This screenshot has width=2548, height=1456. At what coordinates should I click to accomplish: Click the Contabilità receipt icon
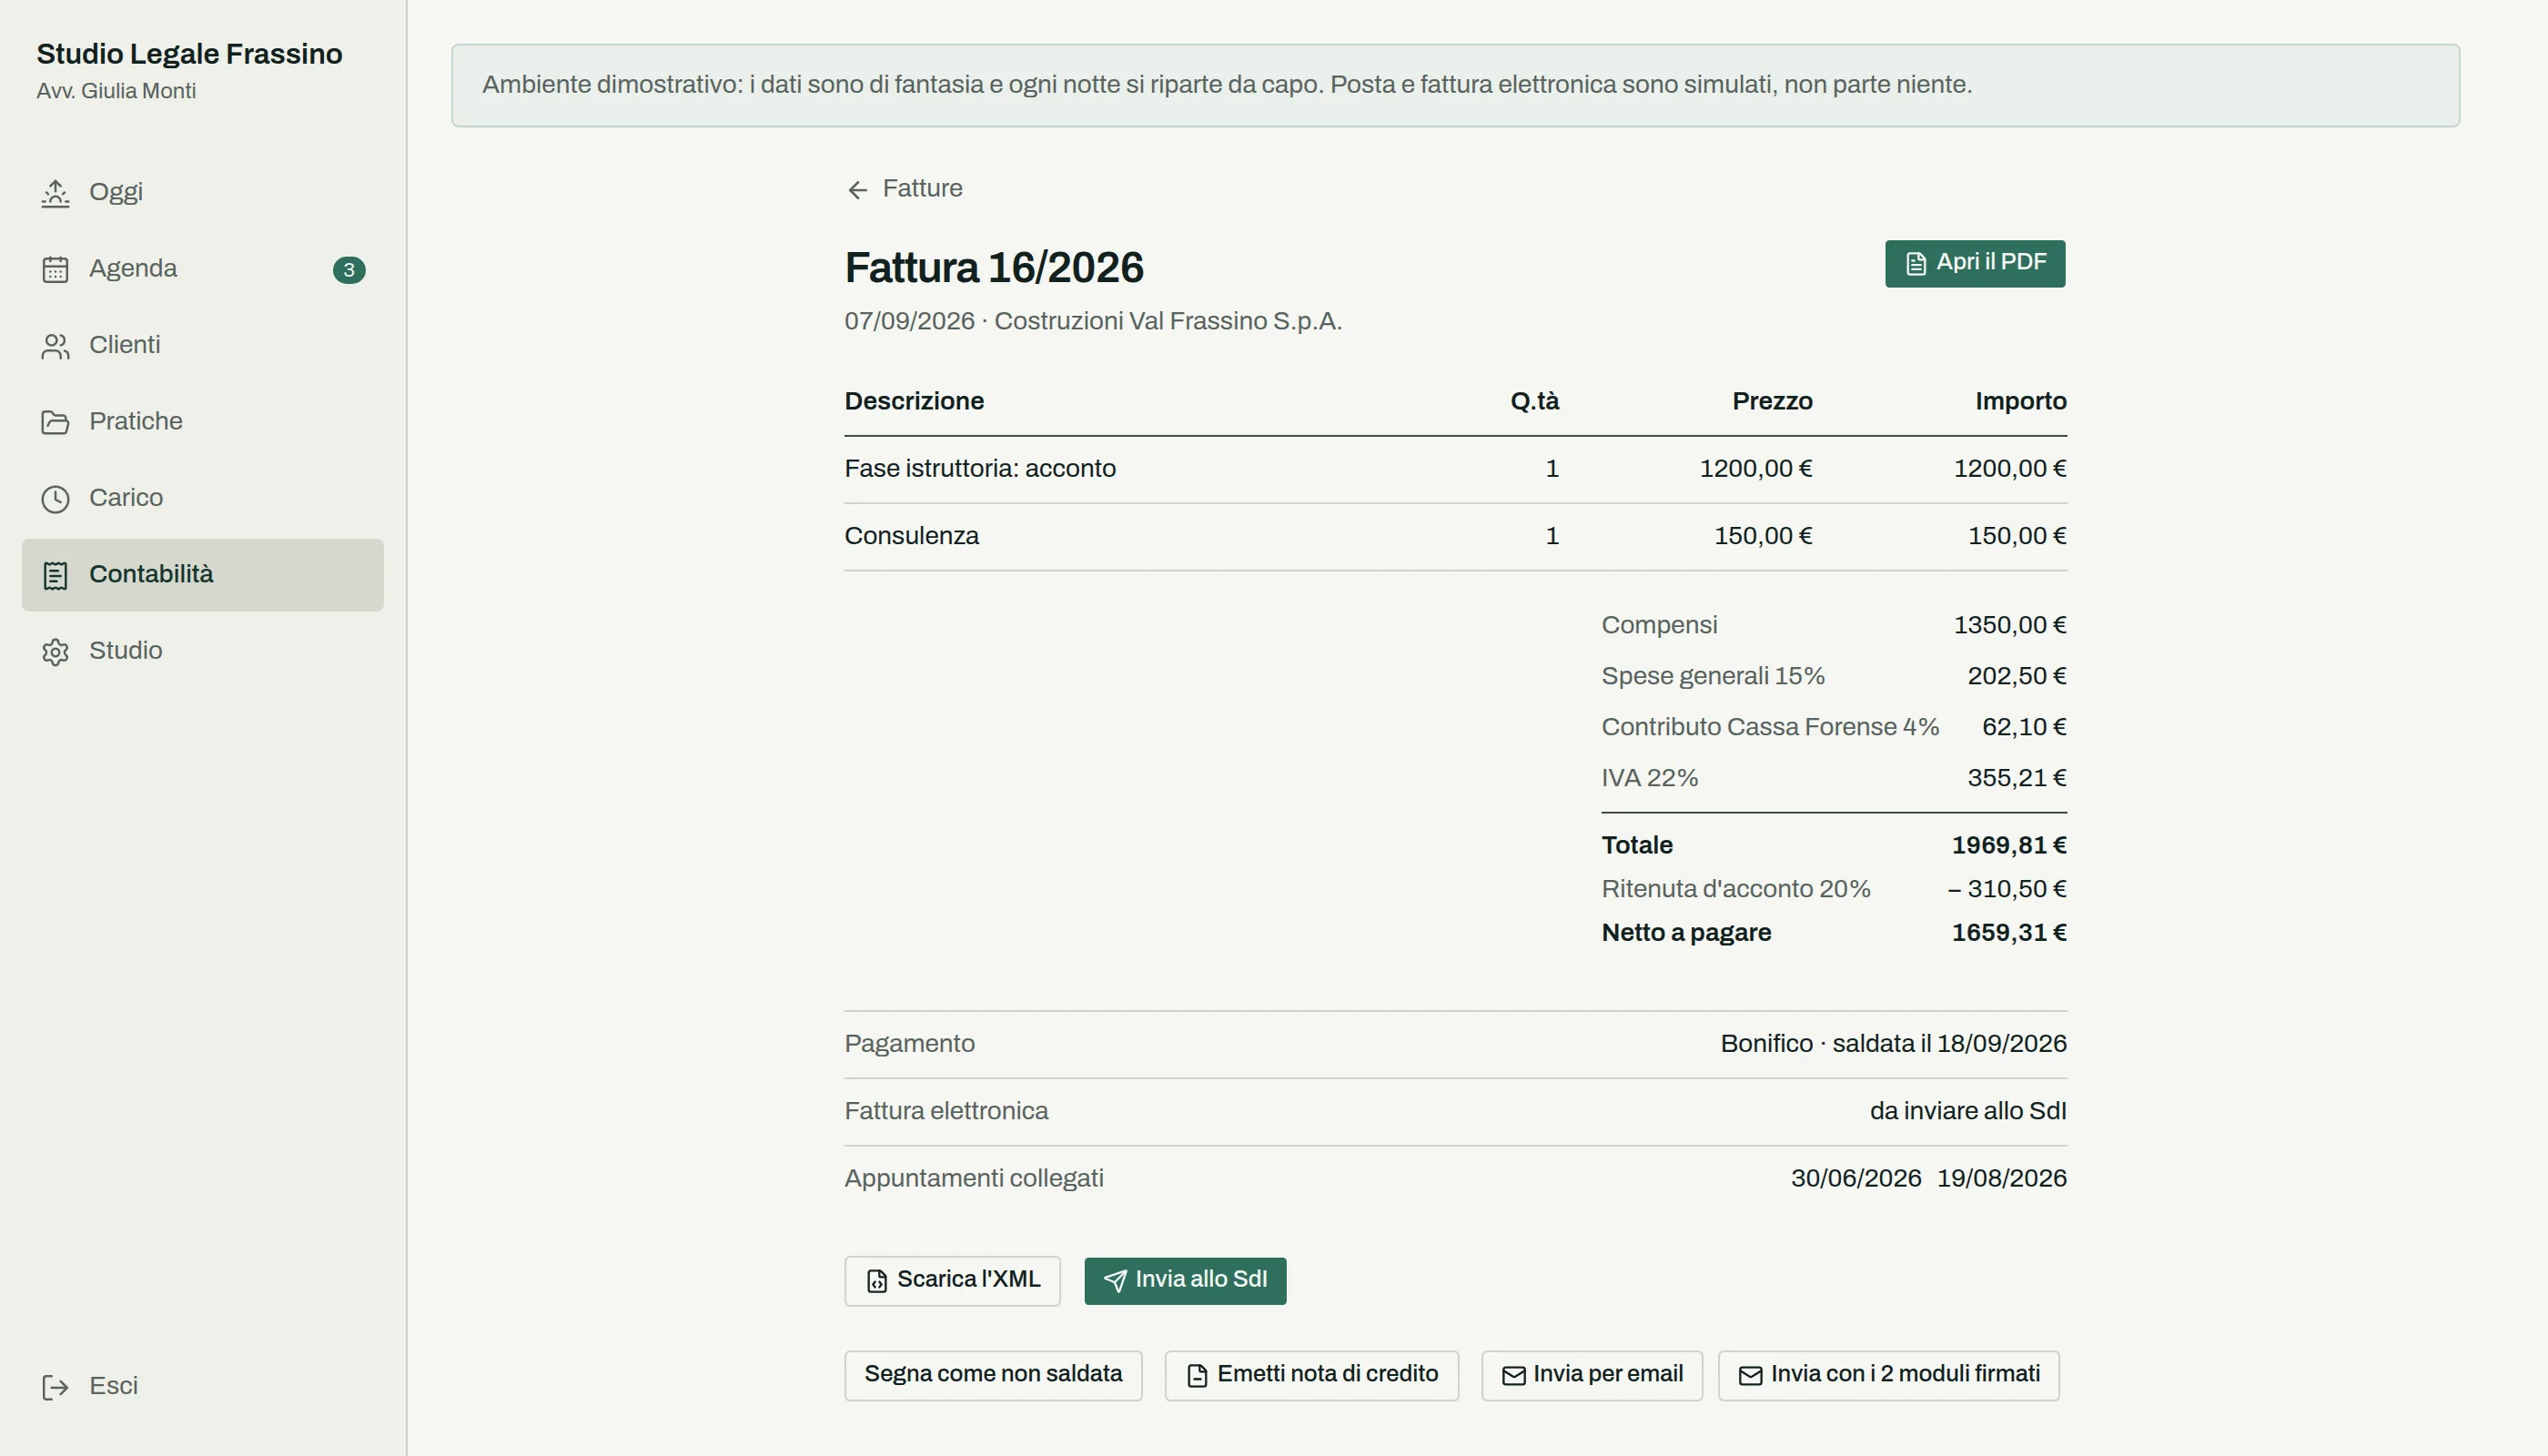[55, 575]
